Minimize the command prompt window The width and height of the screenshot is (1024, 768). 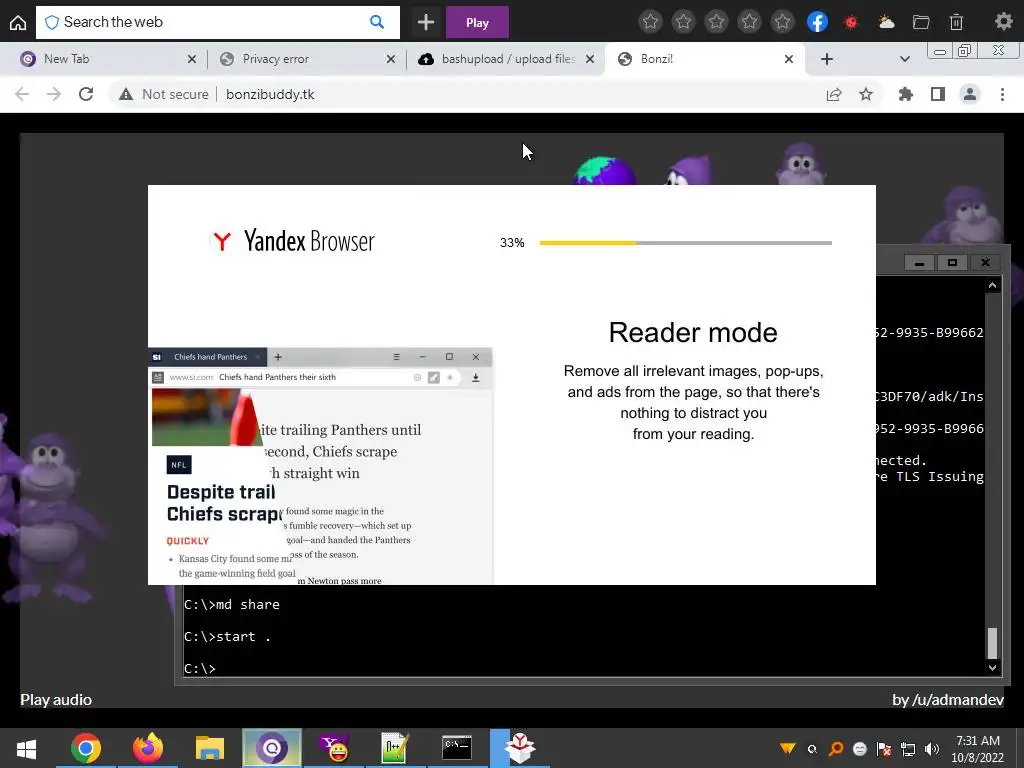(920, 263)
